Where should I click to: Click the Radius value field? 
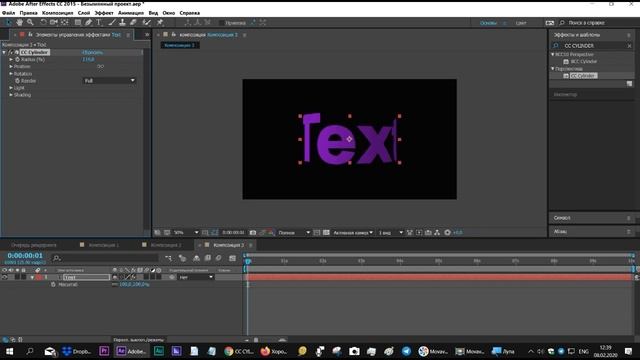coord(88,60)
